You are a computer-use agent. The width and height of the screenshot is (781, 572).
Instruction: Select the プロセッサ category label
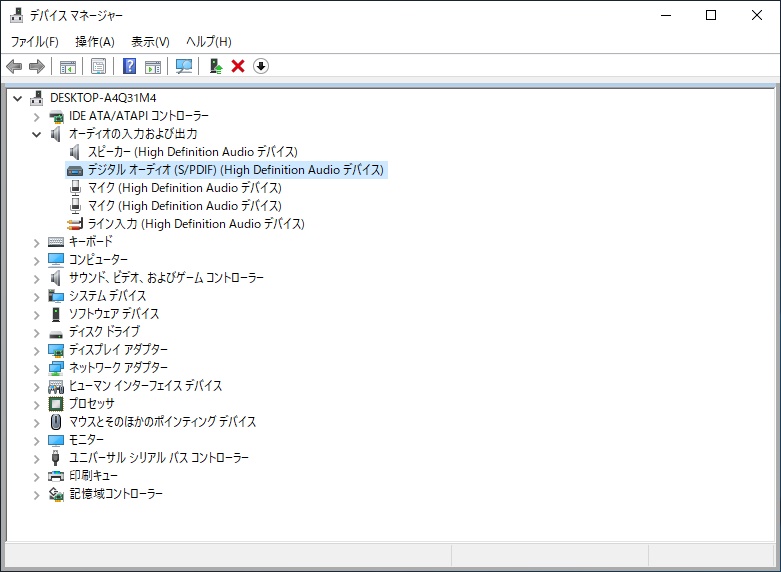click(92, 404)
